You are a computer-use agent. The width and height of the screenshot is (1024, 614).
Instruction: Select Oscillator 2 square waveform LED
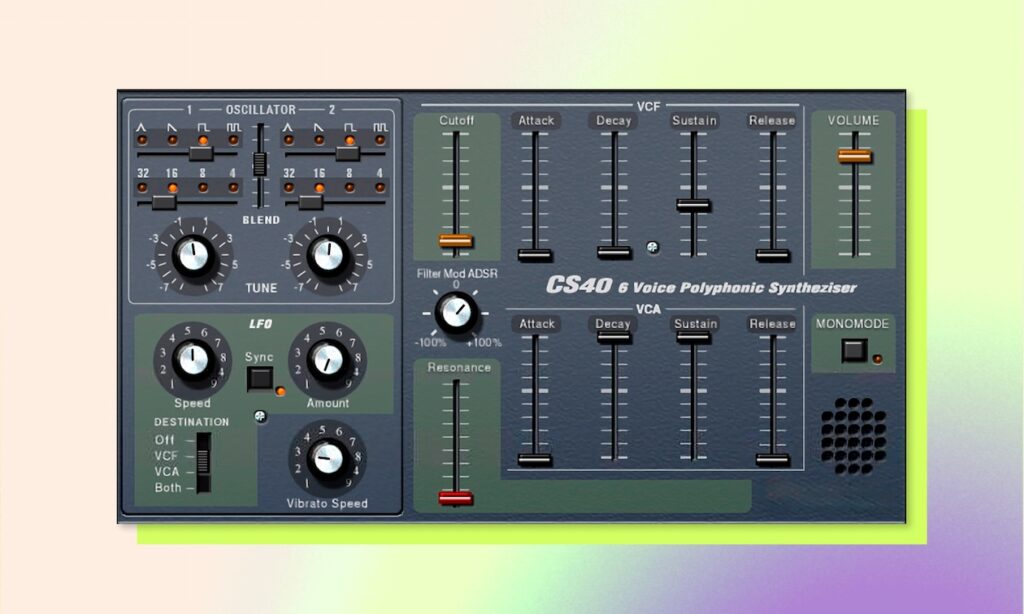tap(349, 140)
